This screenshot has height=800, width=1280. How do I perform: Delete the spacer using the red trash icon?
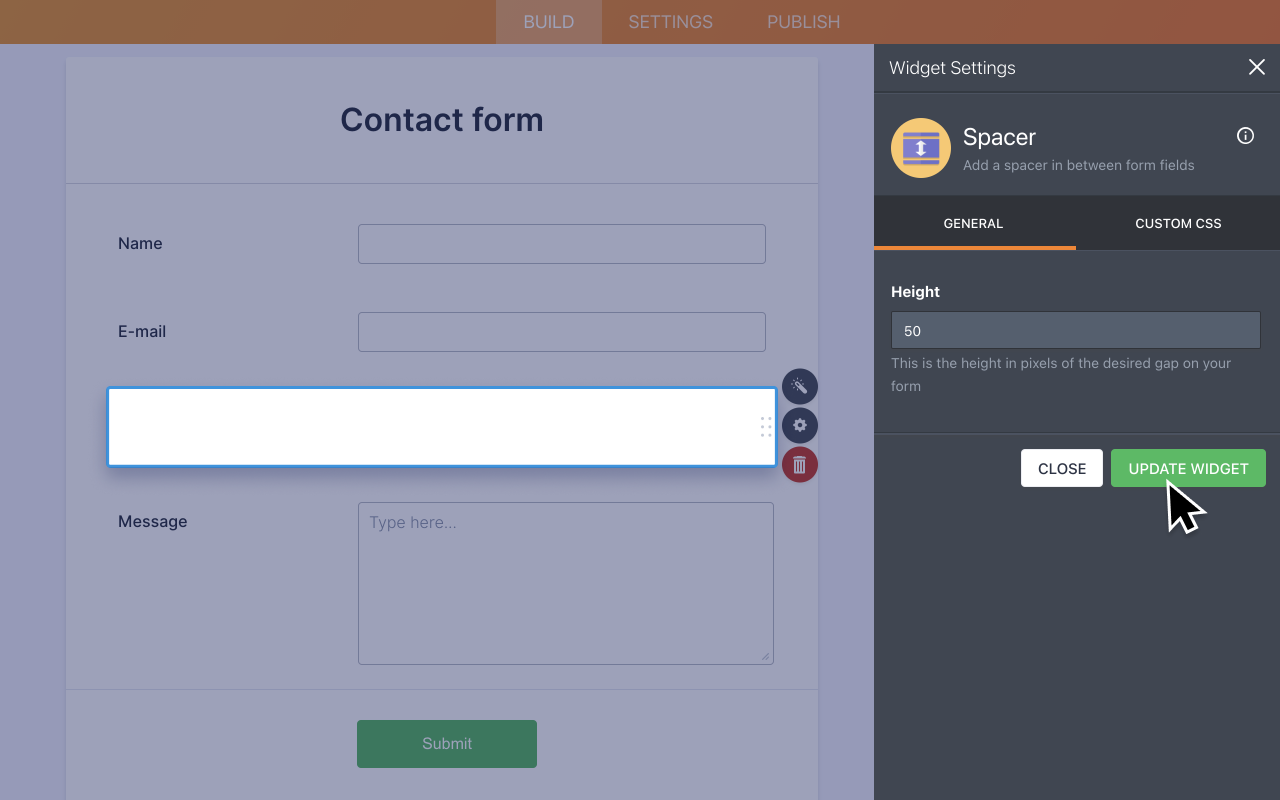[799, 464]
